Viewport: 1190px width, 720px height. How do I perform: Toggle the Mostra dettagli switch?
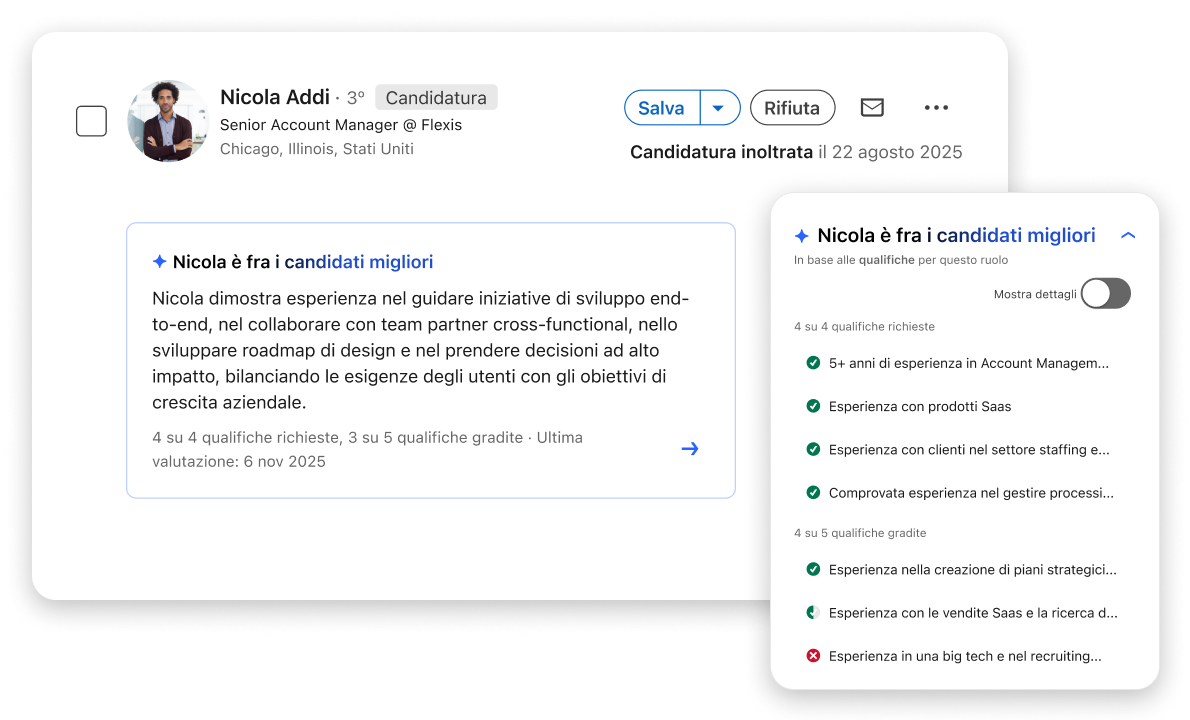[x=1106, y=294]
